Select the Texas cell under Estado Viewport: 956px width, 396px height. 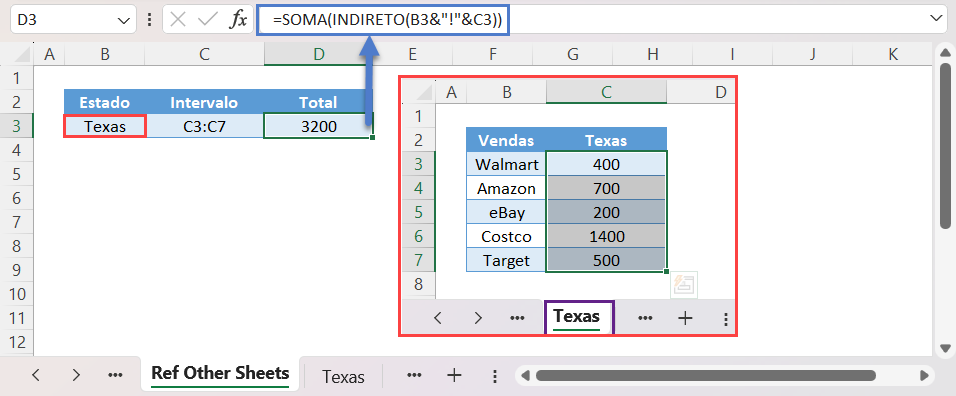tap(105, 126)
